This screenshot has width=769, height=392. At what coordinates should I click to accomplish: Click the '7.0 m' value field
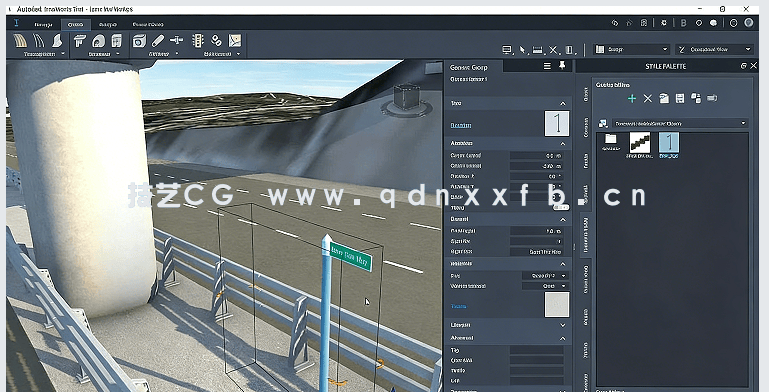click(x=537, y=231)
